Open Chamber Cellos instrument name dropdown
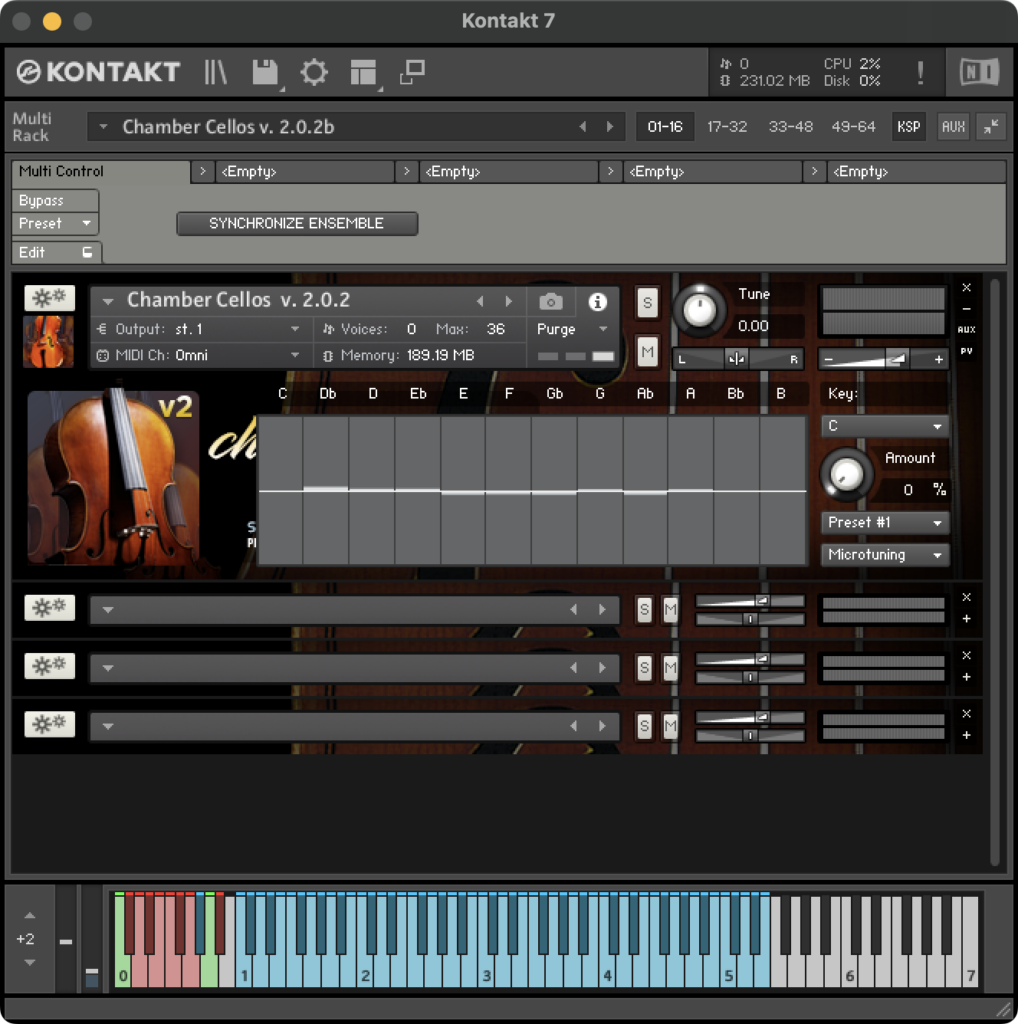This screenshot has height=1024, width=1018. pyautogui.click(x=108, y=302)
